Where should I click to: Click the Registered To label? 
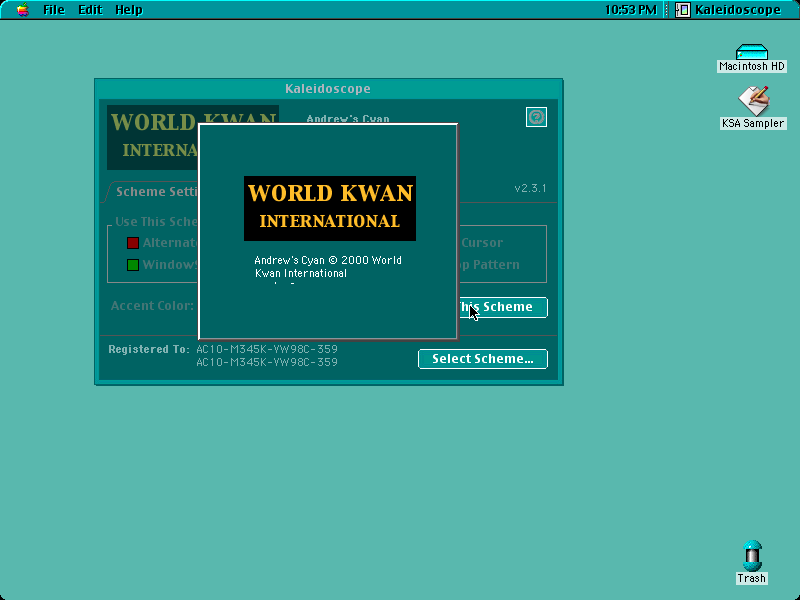[x=148, y=349]
